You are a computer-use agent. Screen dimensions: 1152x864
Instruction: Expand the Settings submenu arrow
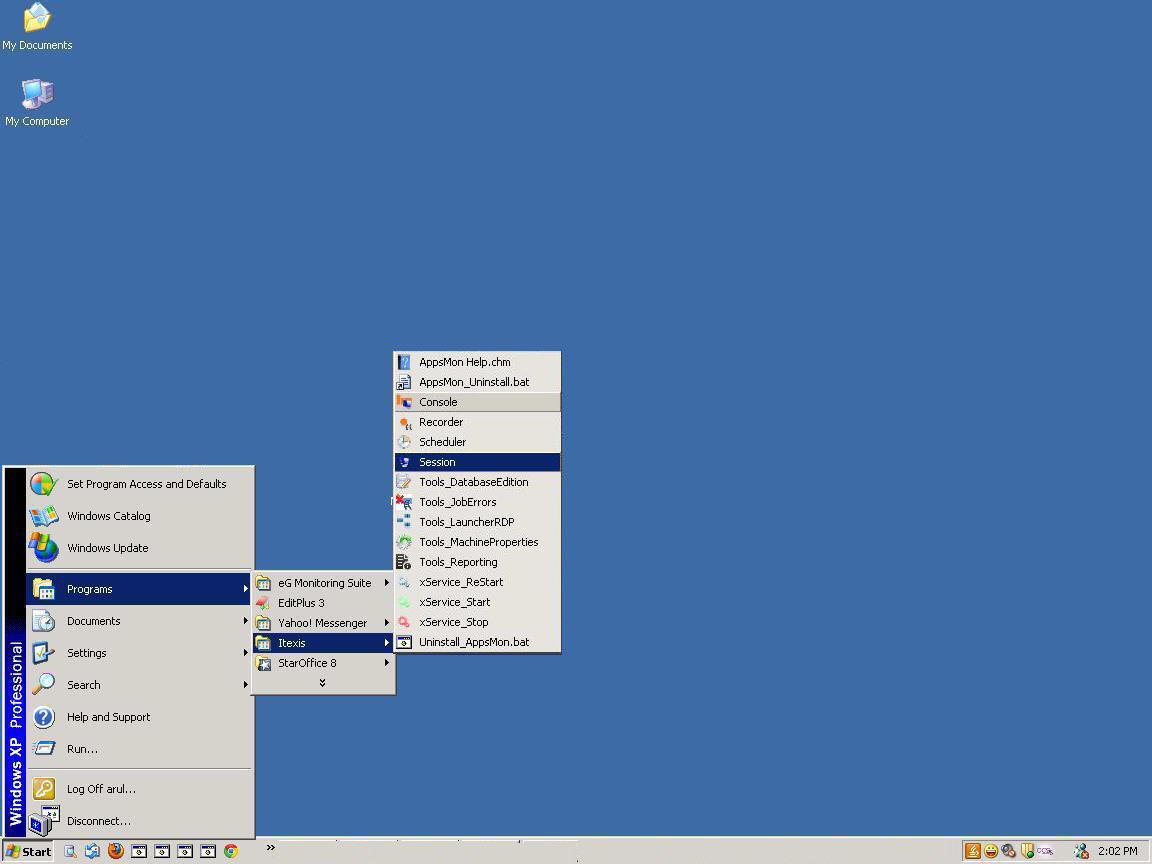(x=245, y=653)
